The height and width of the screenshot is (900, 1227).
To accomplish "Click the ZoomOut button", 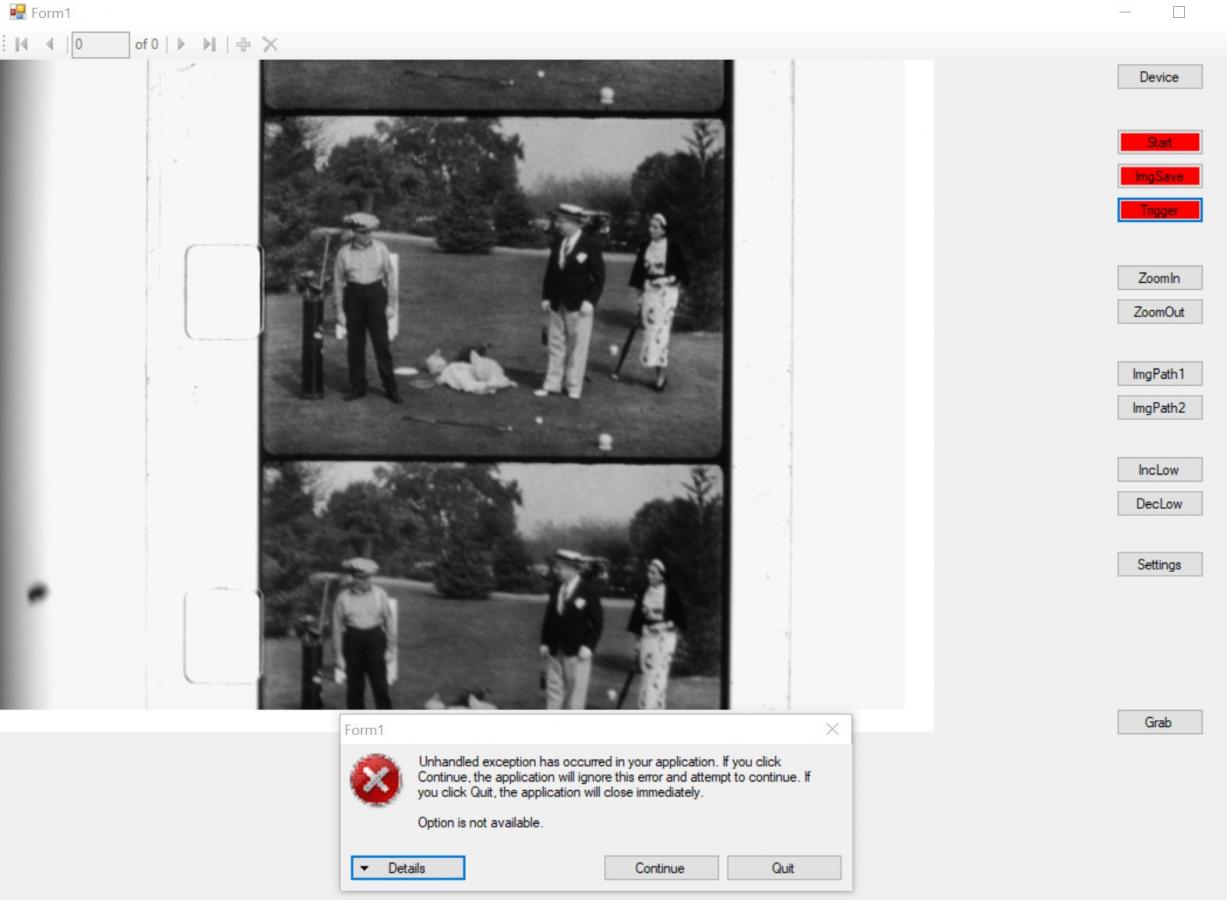I will (1159, 312).
